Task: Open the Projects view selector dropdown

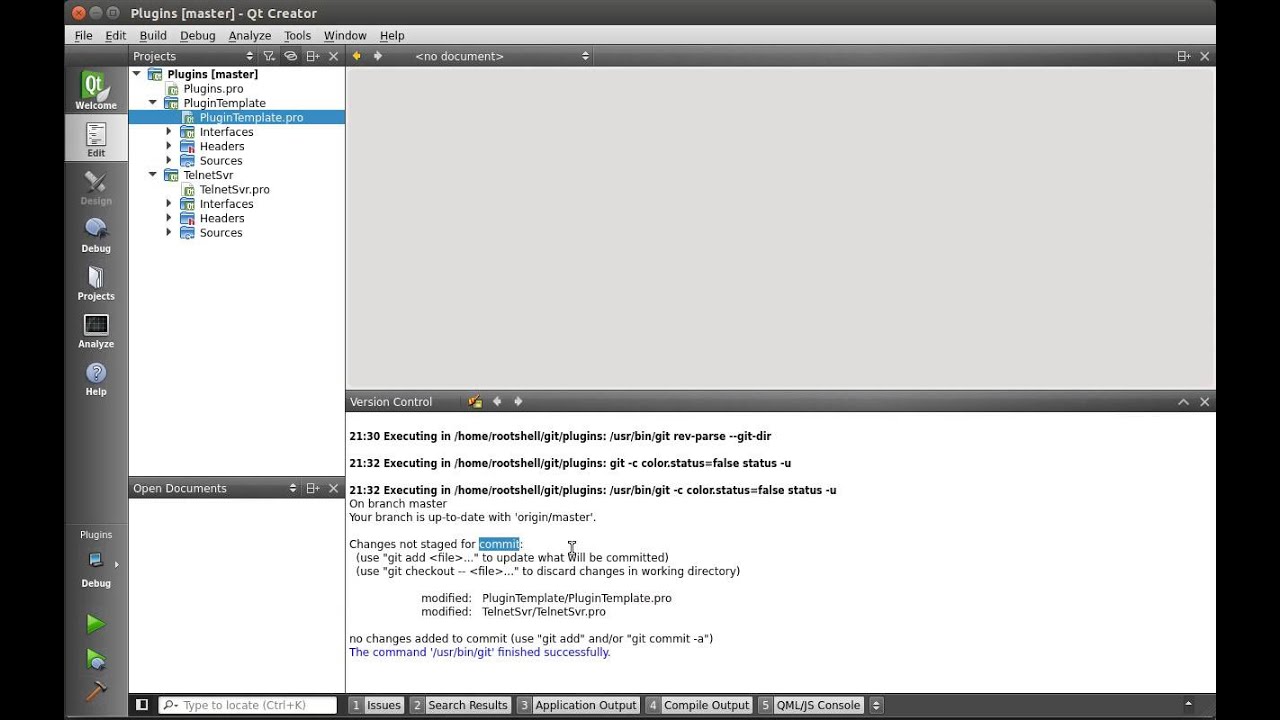Action: tap(195, 56)
